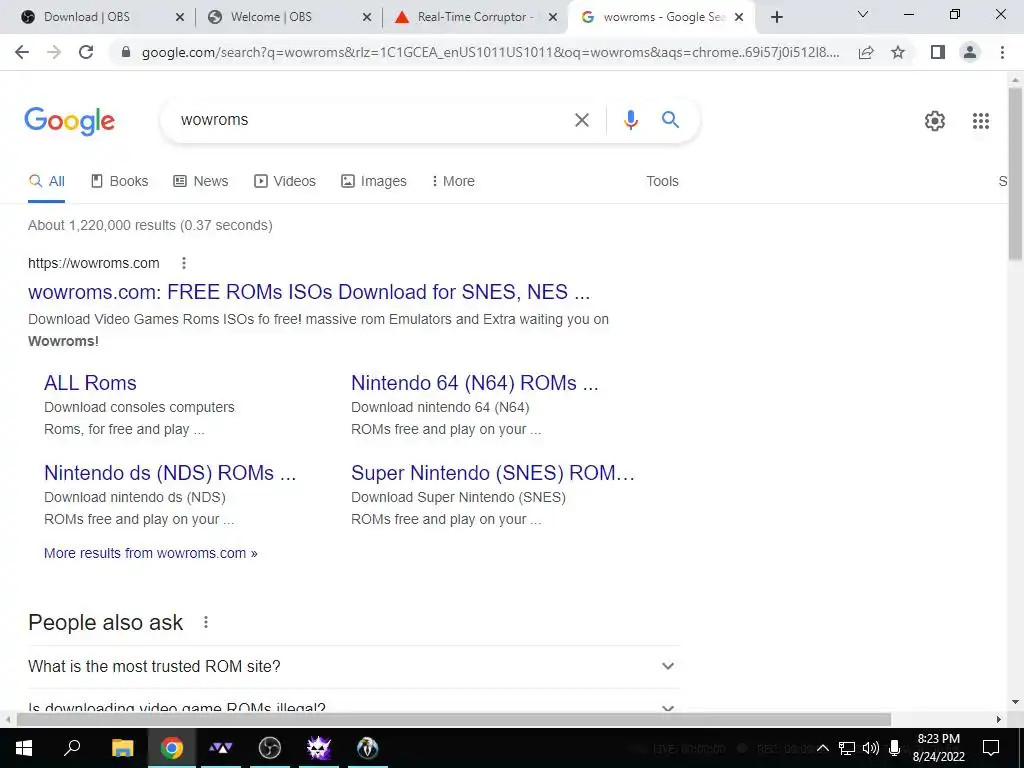Share this page via address bar icon
This screenshot has height=768, width=1024.
click(866, 52)
